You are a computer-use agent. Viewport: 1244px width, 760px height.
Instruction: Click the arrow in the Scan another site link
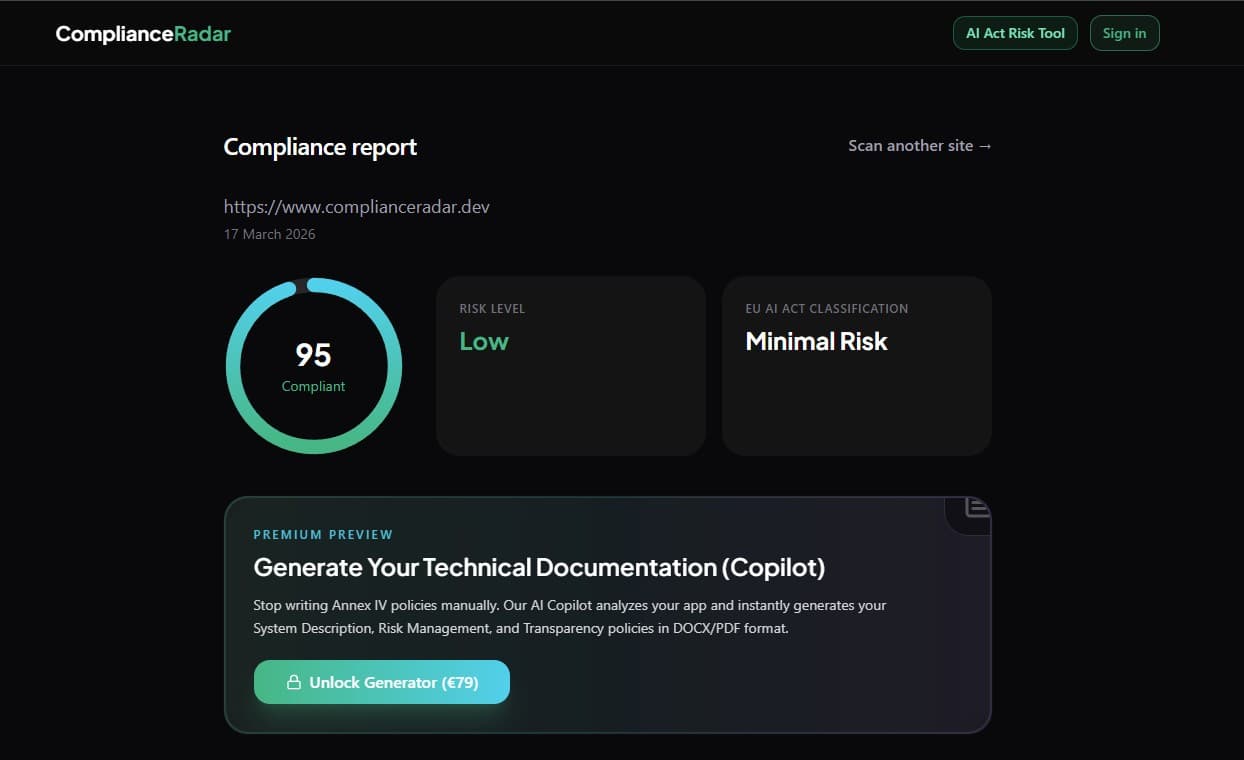[x=985, y=145]
